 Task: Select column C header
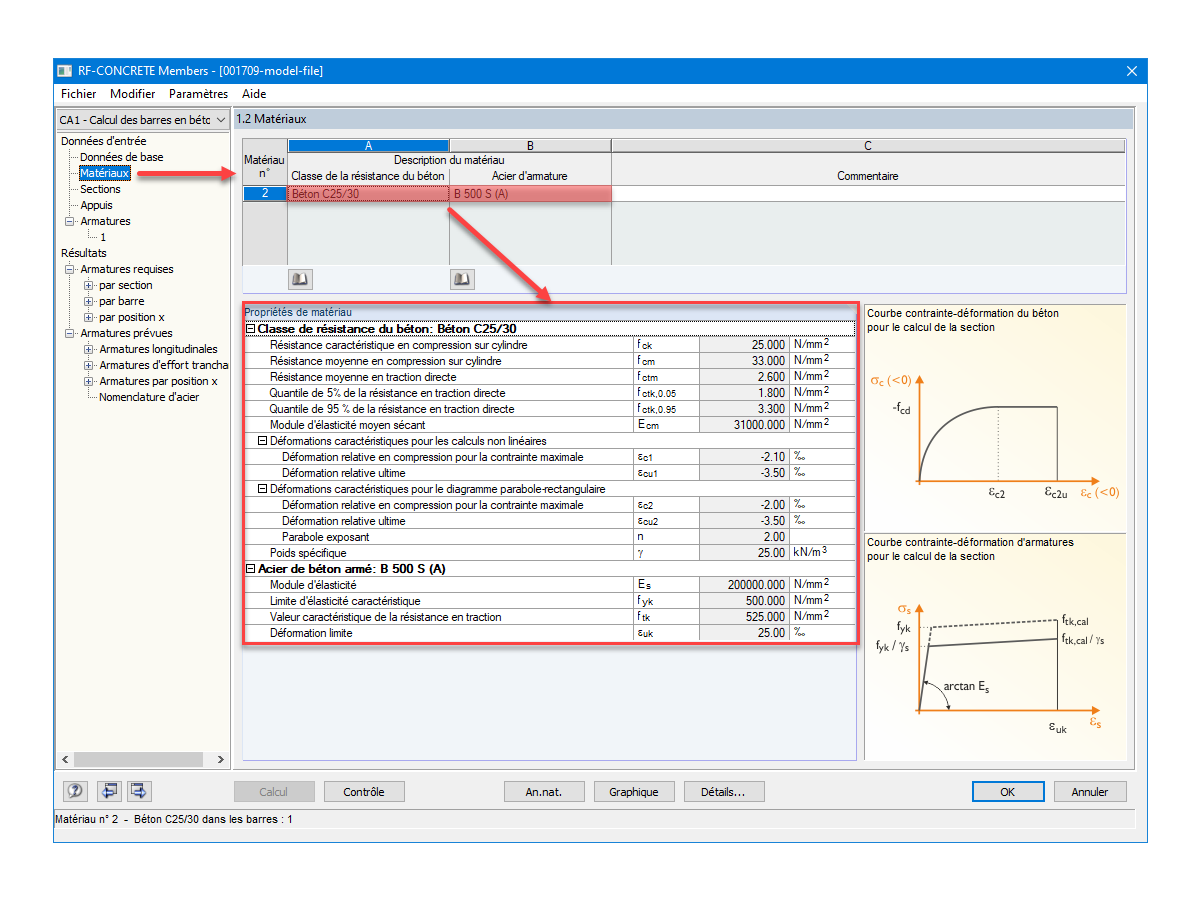pyautogui.click(x=868, y=146)
